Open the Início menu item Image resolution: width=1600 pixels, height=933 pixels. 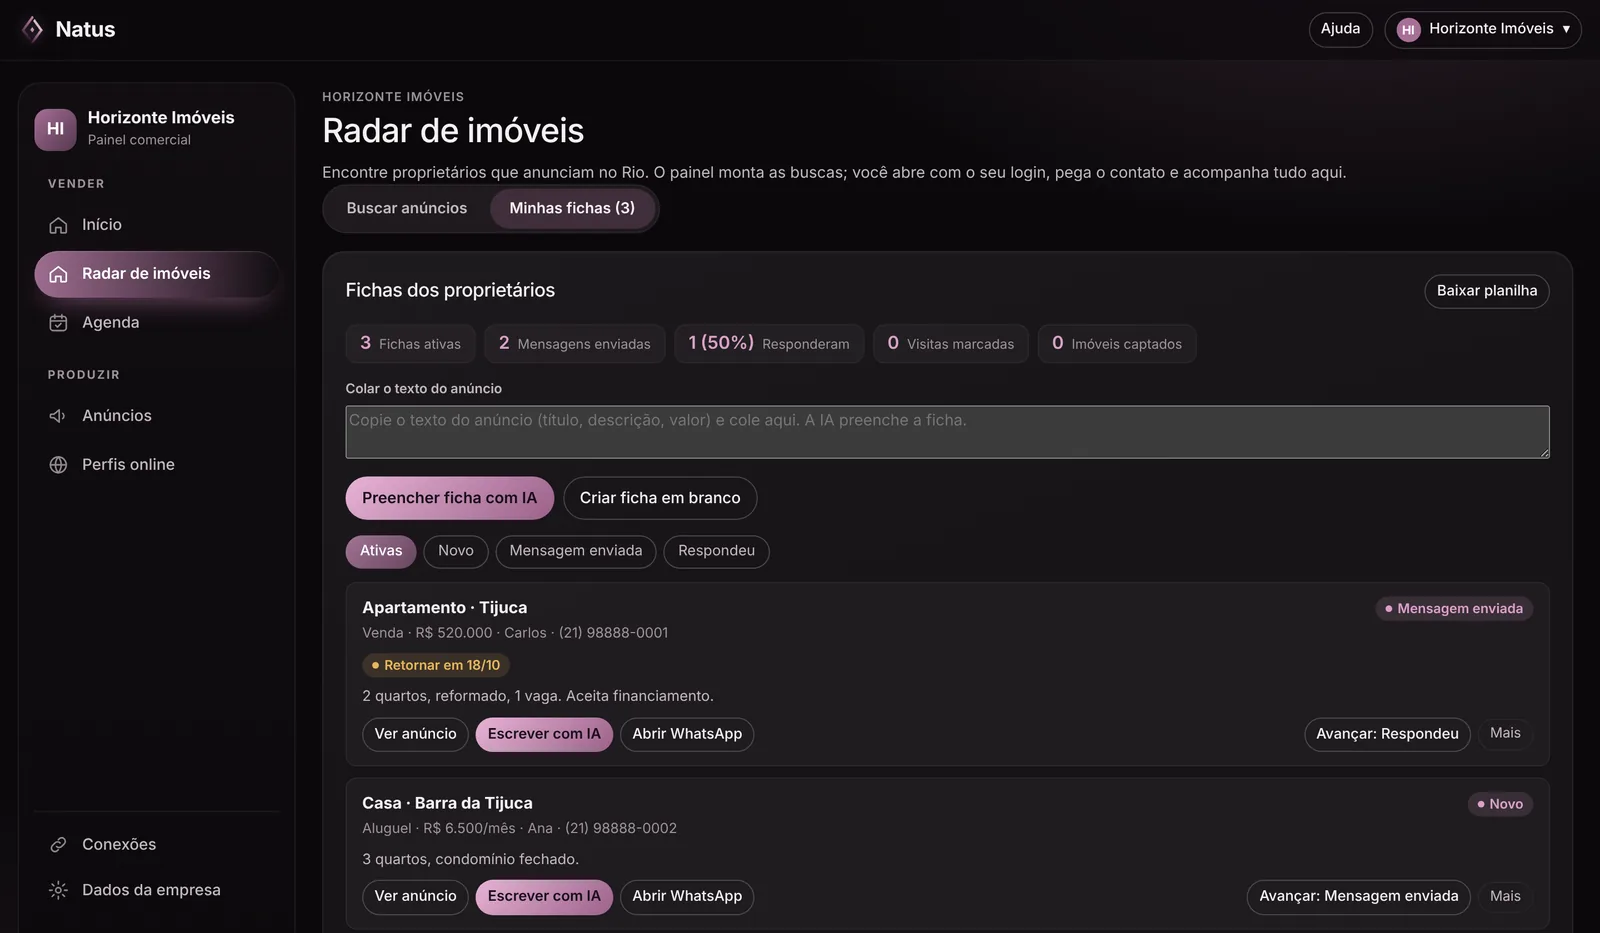(156, 225)
